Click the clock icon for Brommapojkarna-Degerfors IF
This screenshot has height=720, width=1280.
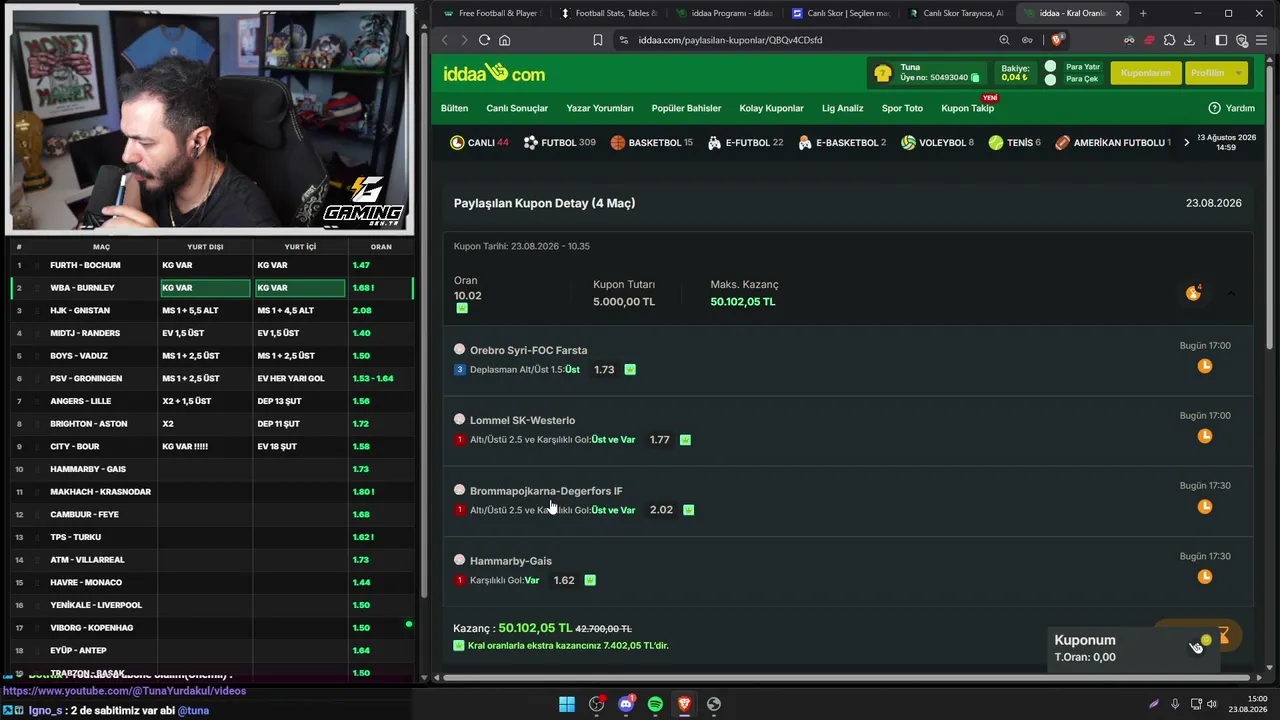[x=1205, y=507]
